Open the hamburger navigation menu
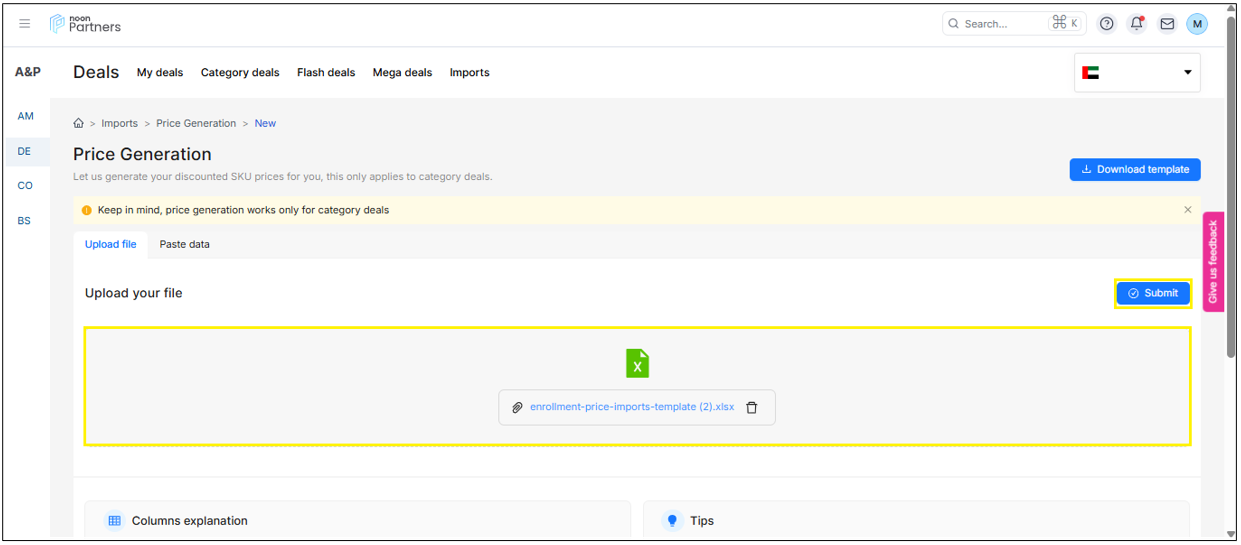This screenshot has height=545, width=1241. (x=25, y=24)
